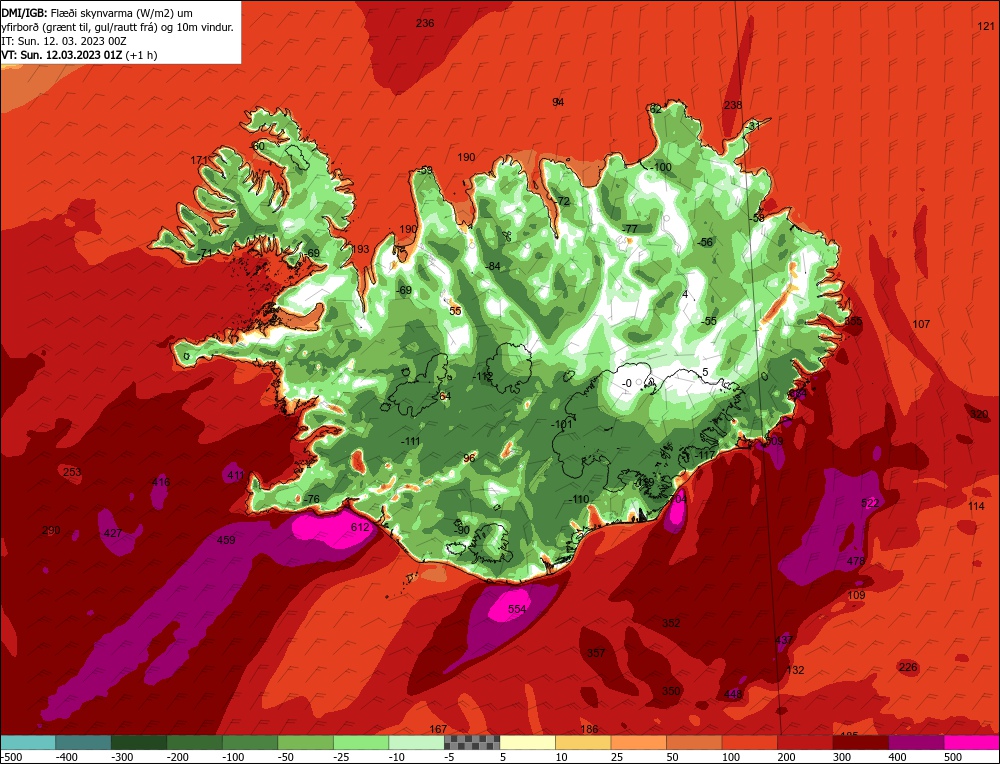Click the teal legend swatch between -400 and -300
The image size is (1000, 764).
click(83, 742)
